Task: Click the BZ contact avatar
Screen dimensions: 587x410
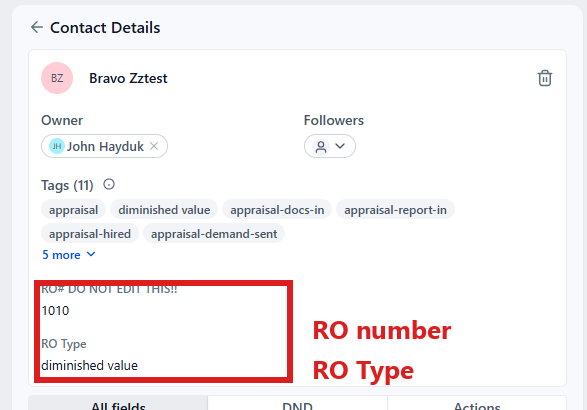Action: [x=57, y=78]
